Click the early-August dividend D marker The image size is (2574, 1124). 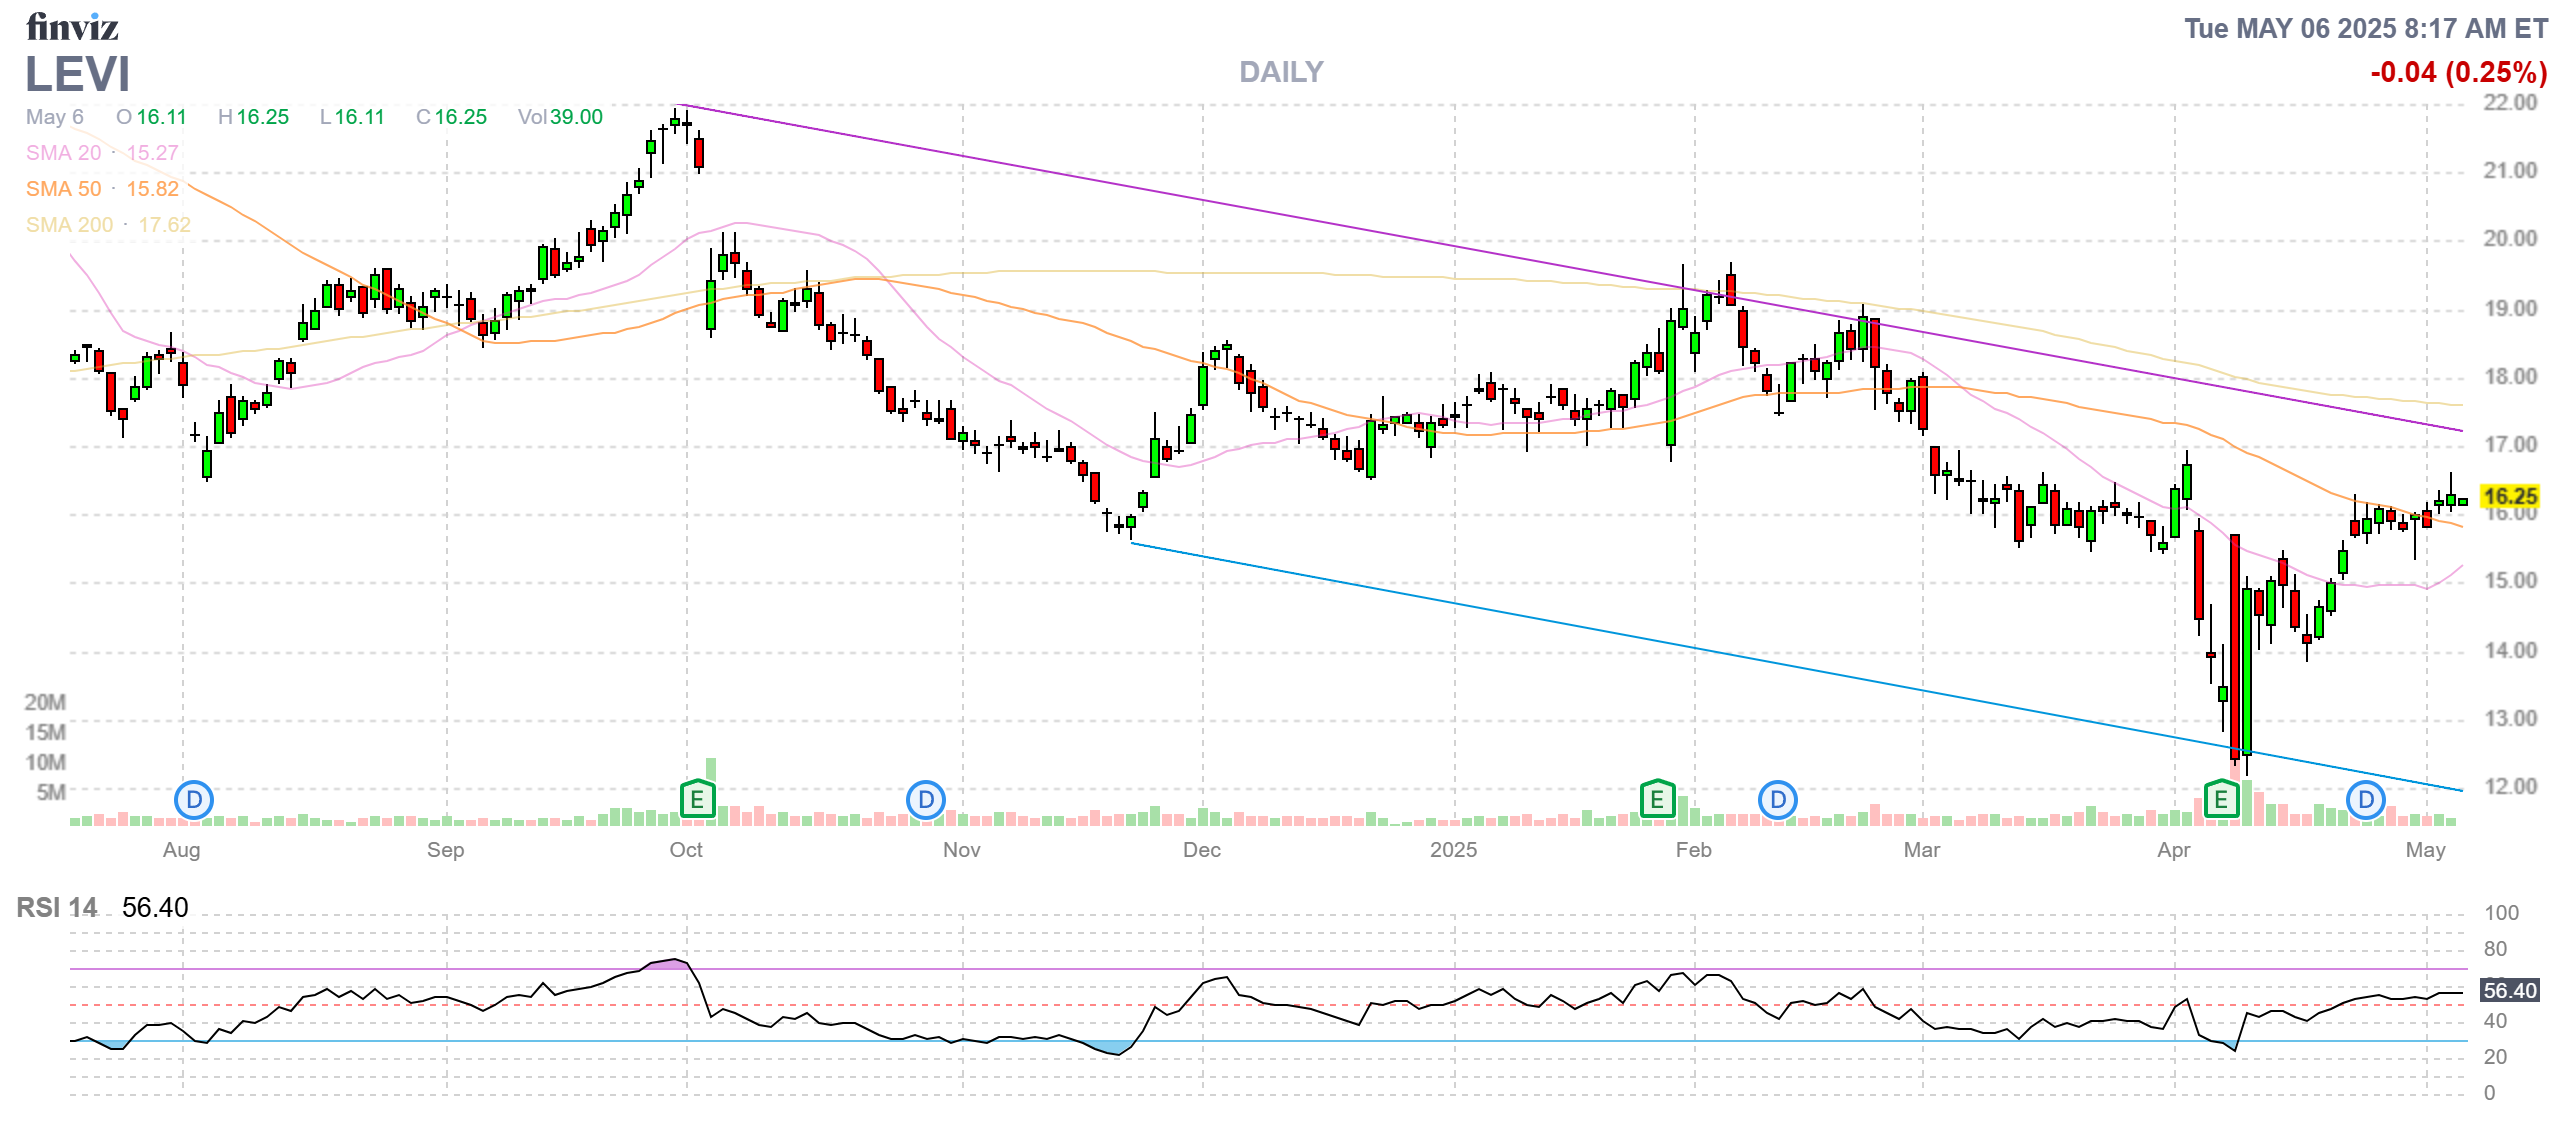click(194, 799)
